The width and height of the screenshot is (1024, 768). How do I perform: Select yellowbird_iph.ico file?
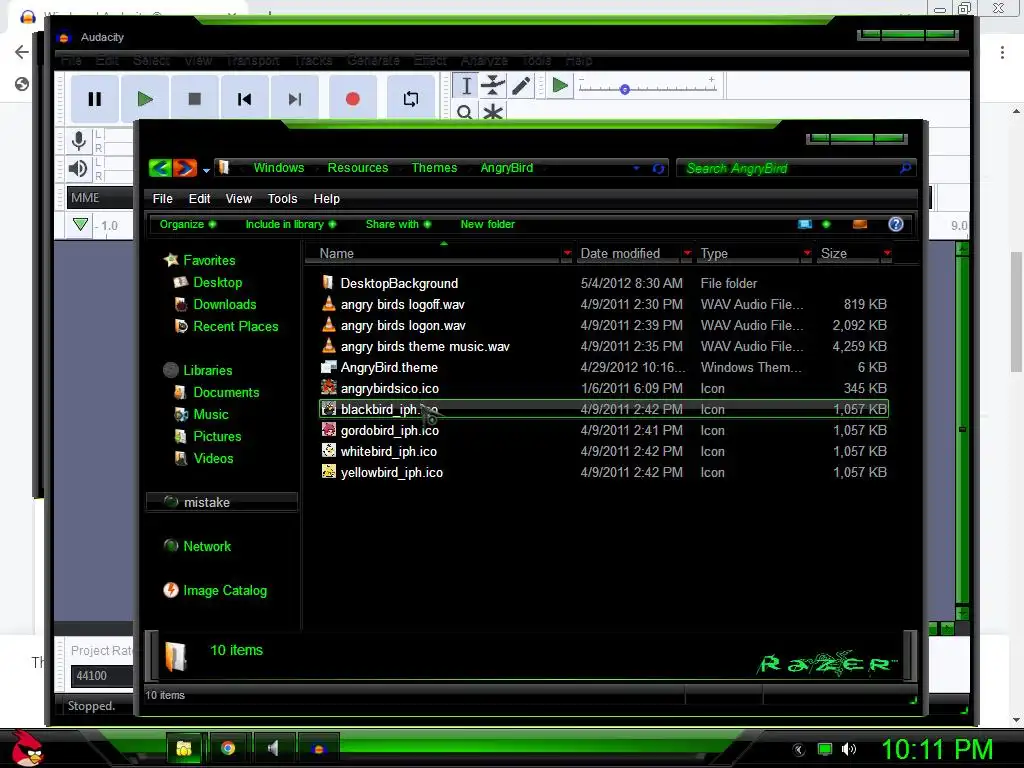pos(391,472)
